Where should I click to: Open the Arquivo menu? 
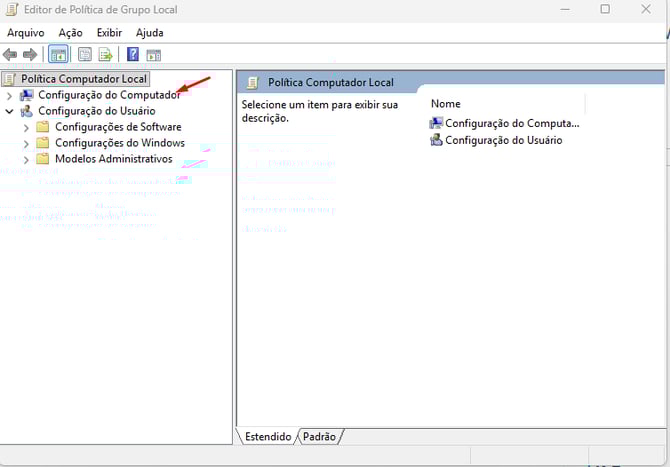[x=27, y=33]
